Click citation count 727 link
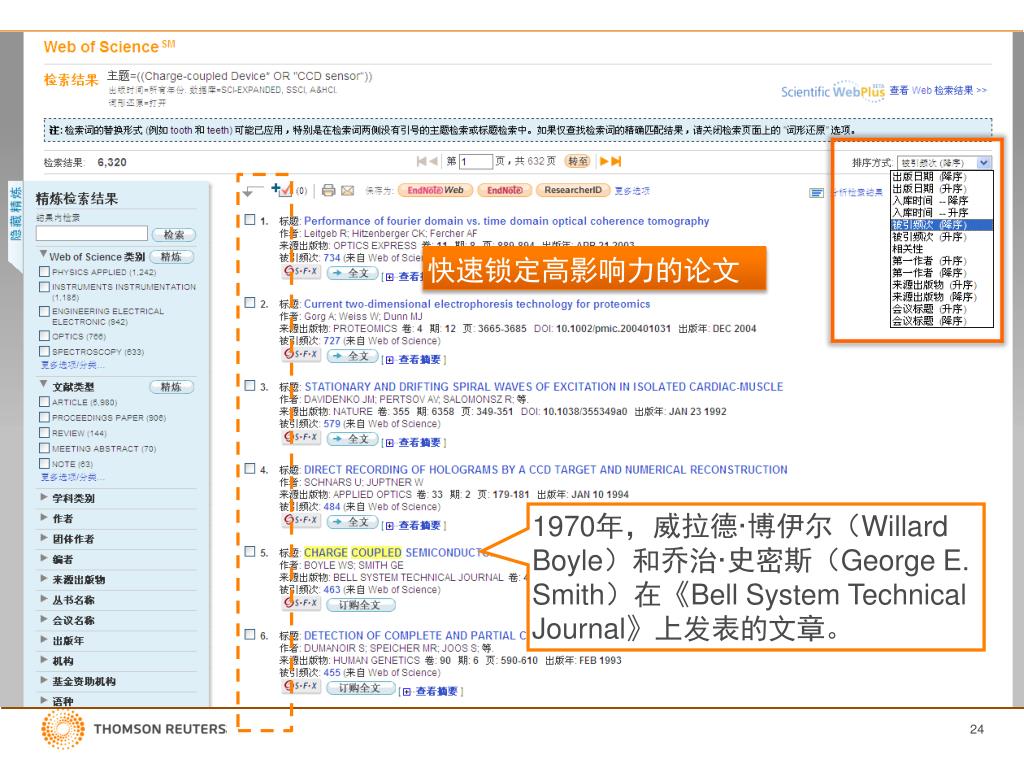This screenshot has height=768, width=1024. point(332,341)
